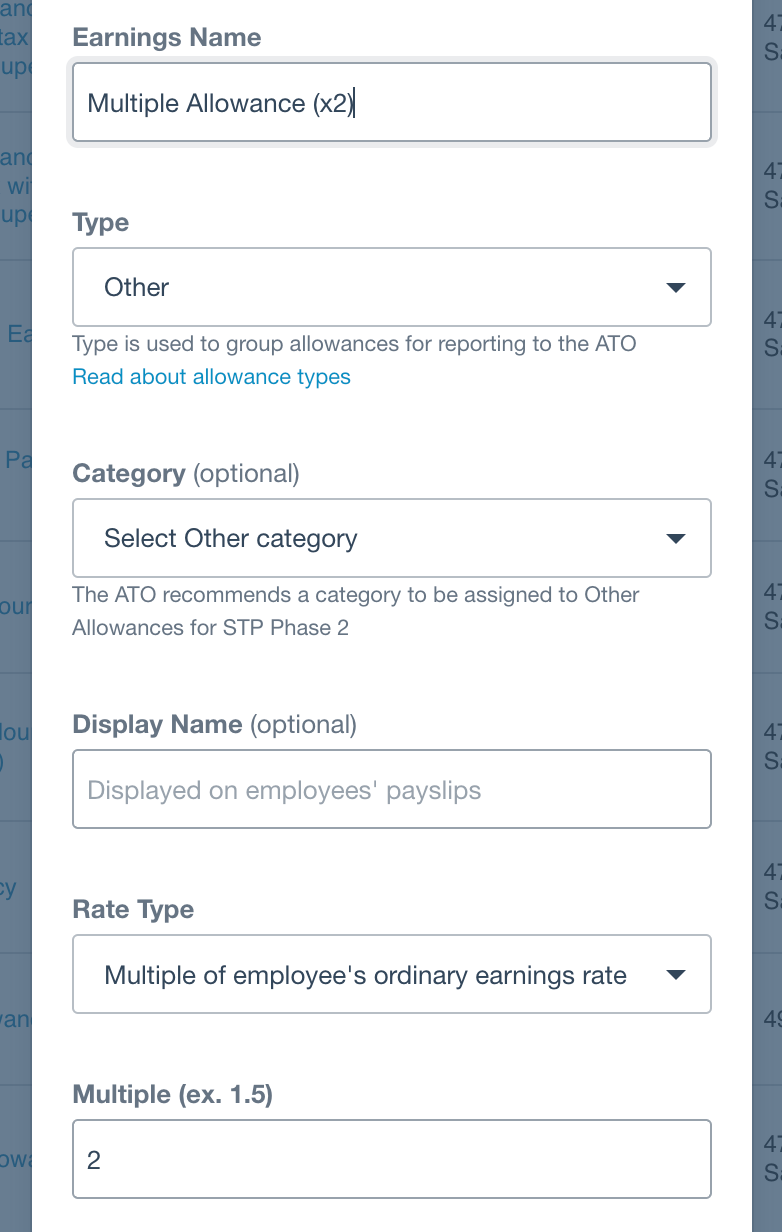The image size is (782, 1232).
Task: Click the ATO reporting helper text under Type
Action: click(354, 345)
